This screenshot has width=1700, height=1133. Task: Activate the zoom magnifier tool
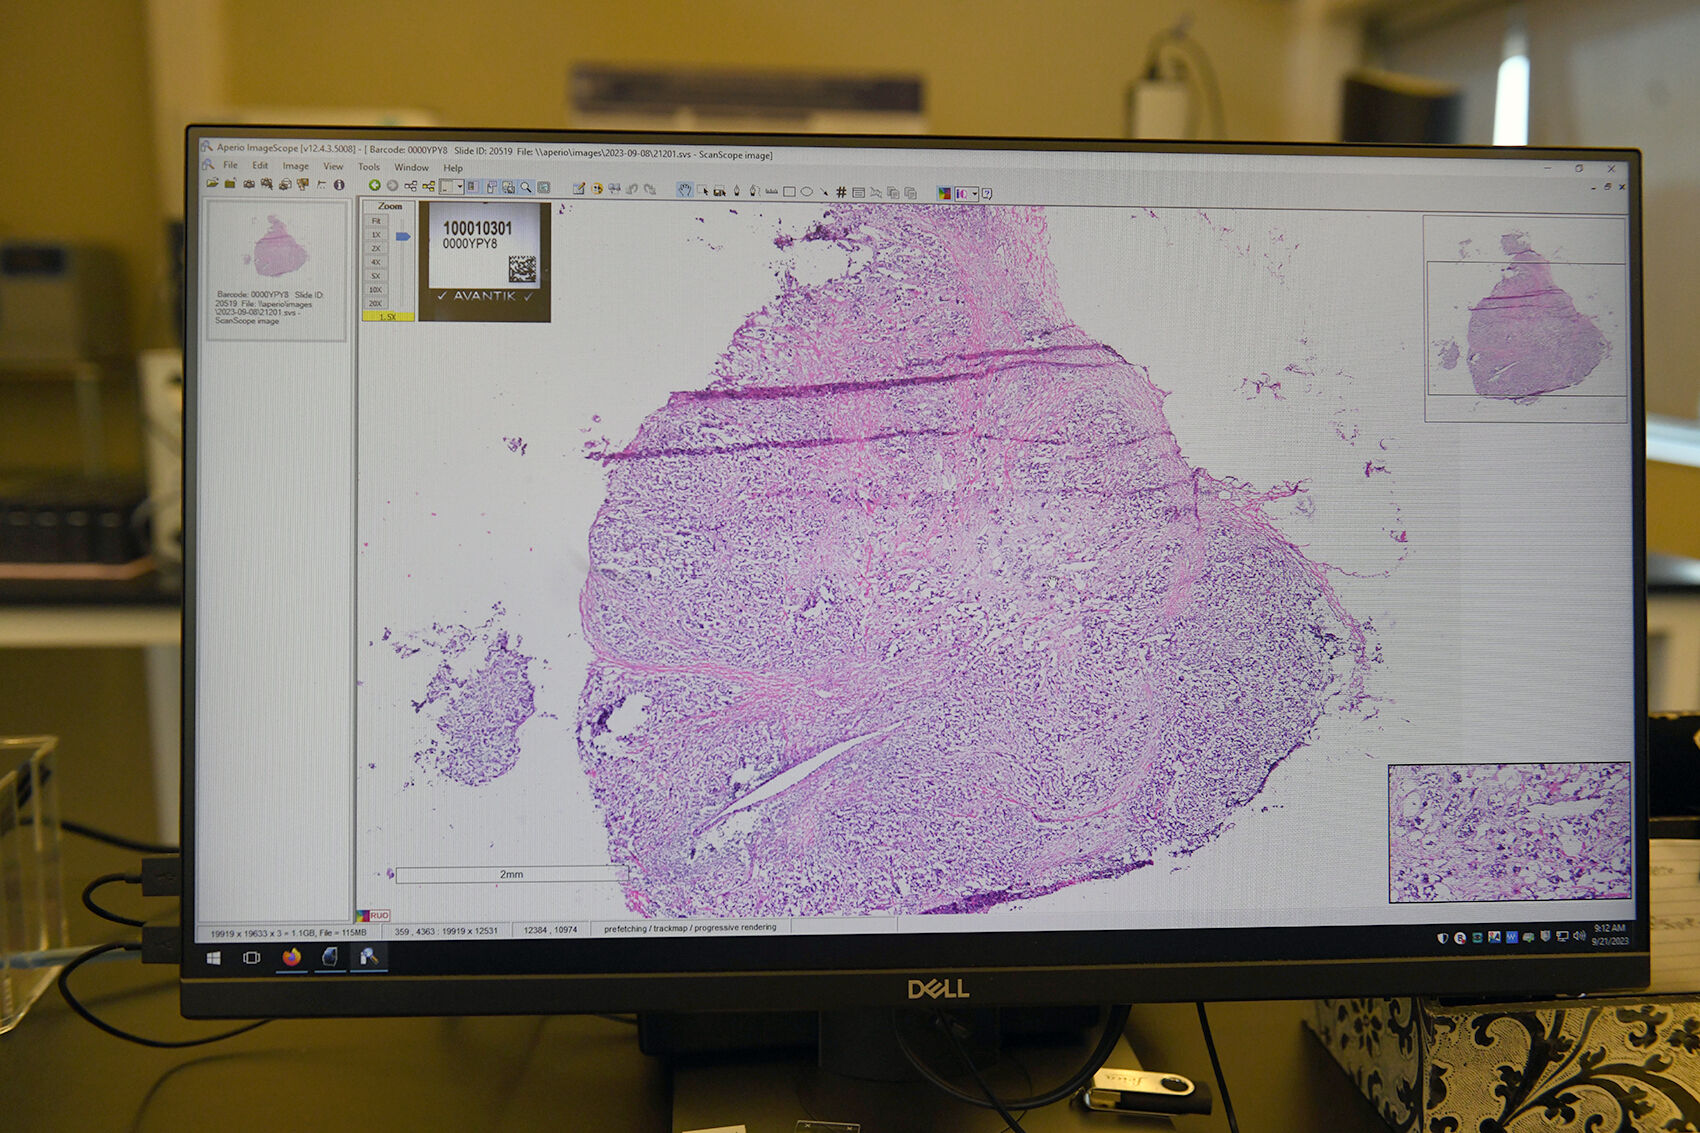coord(524,187)
